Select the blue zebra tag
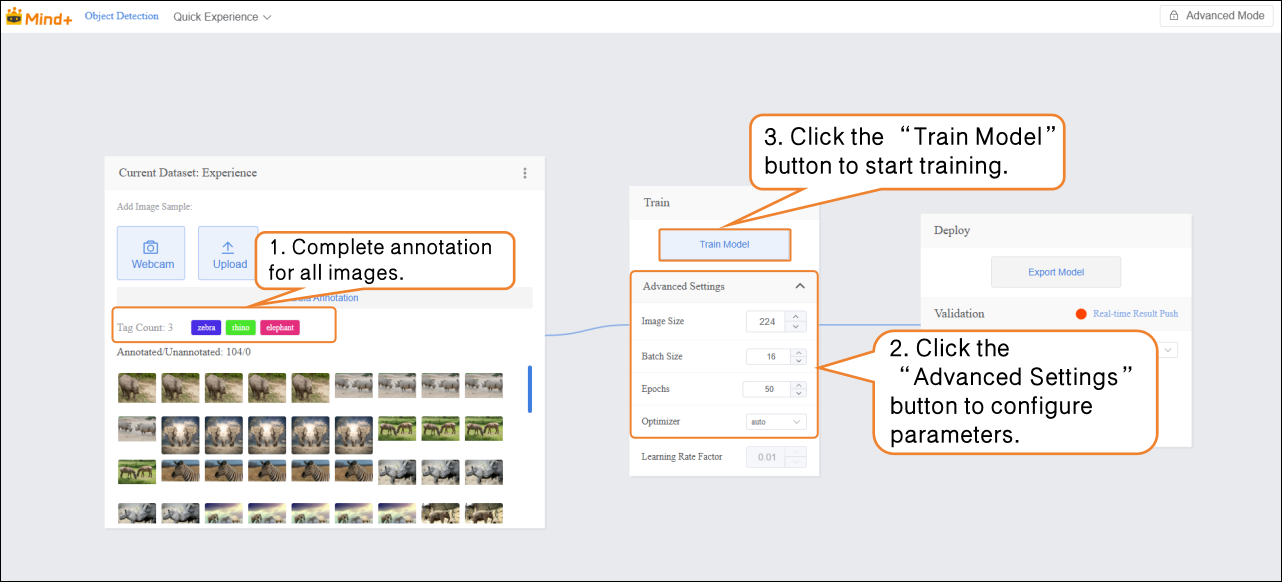This screenshot has height=582, width=1282. tap(206, 327)
